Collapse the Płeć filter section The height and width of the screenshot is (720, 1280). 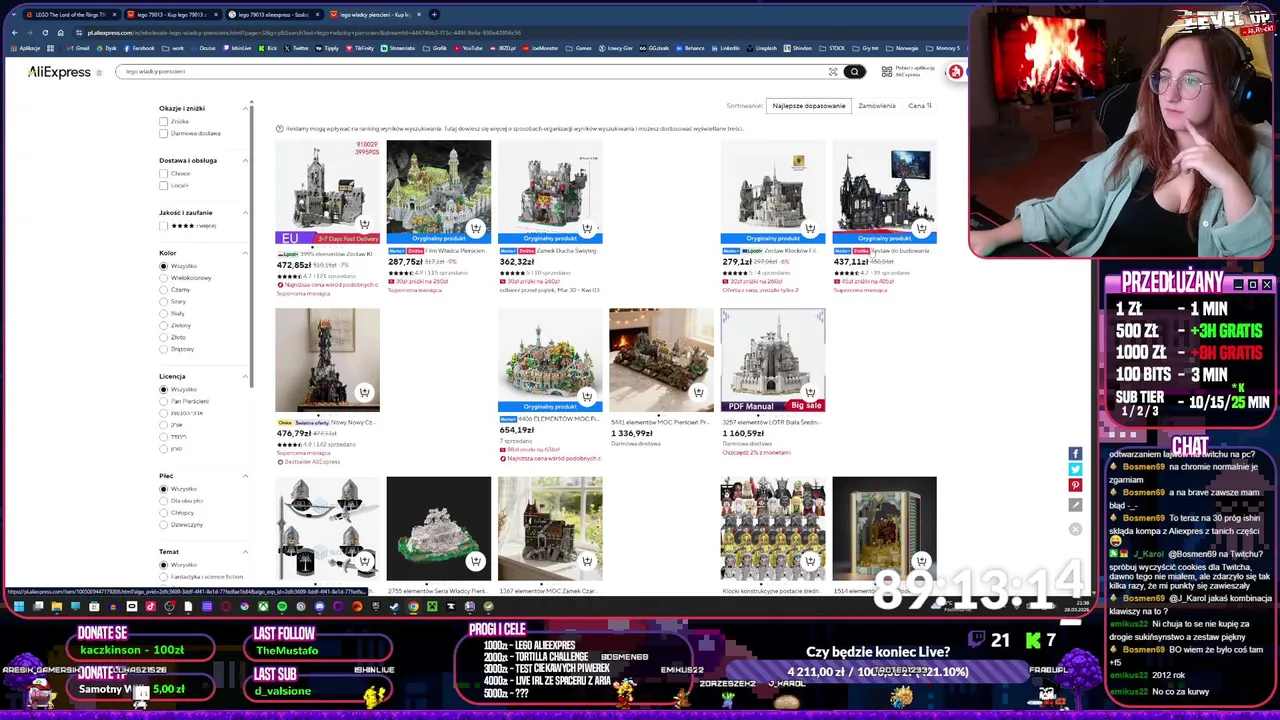[x=245, y=476]
